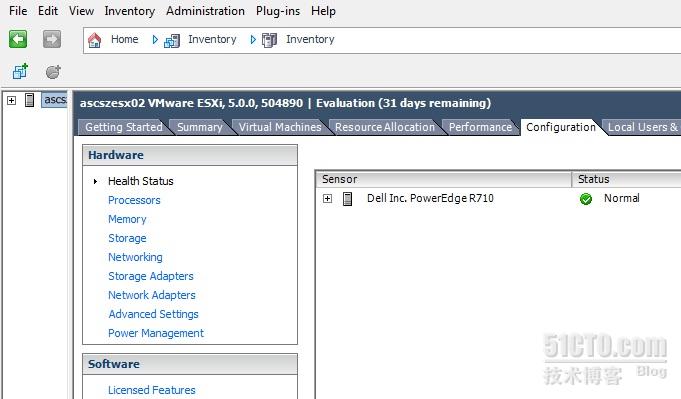Switch to the Getting Started tab
The image size is (681, 399).
click(124, 127)
